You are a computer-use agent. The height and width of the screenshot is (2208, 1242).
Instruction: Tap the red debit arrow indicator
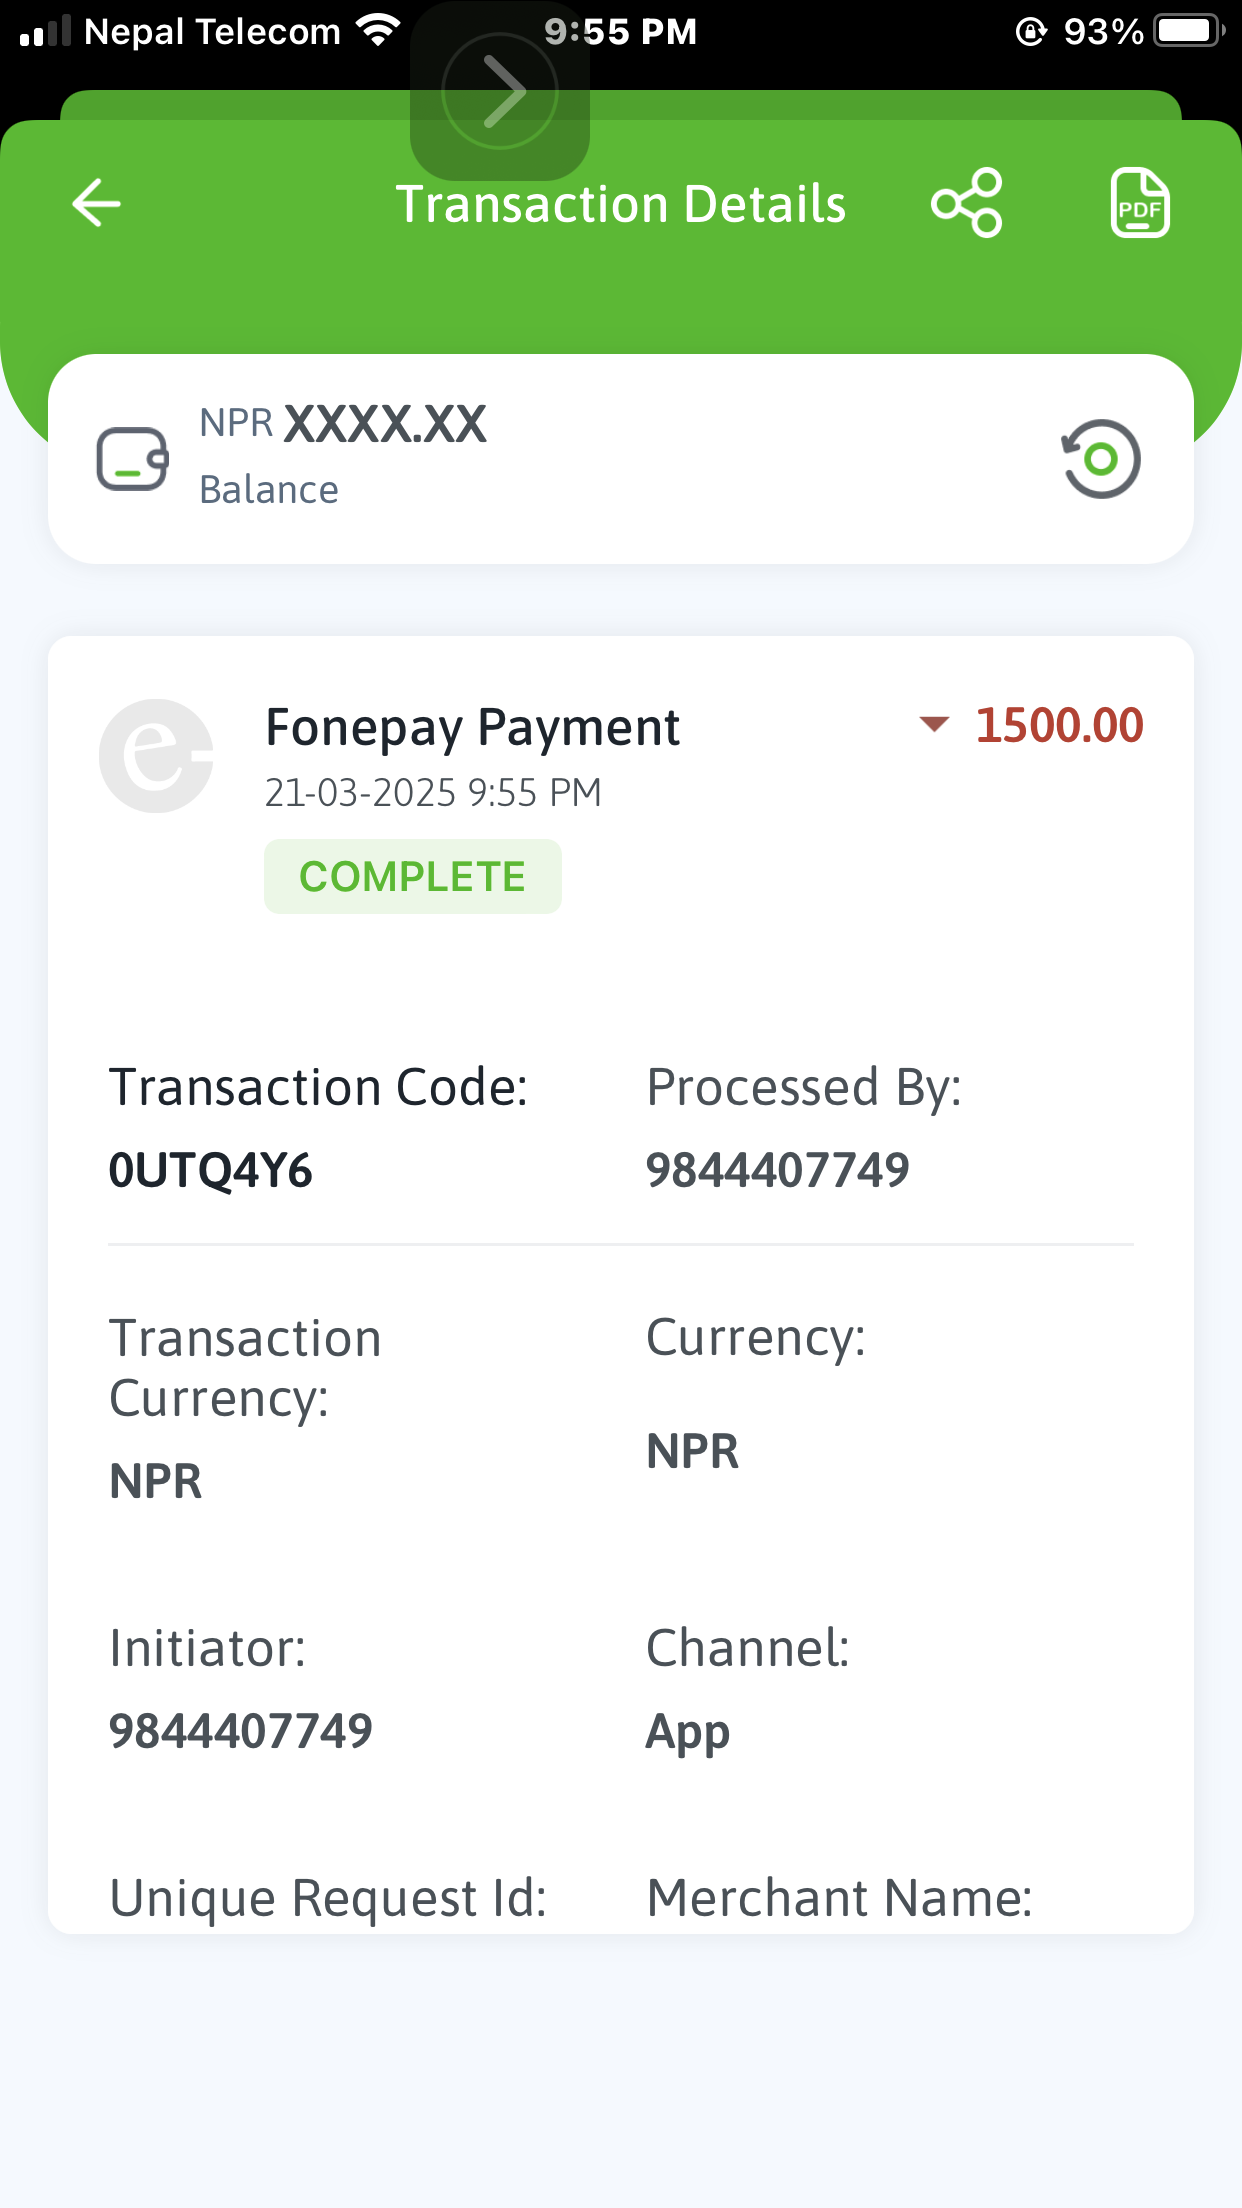click(934, 724)
